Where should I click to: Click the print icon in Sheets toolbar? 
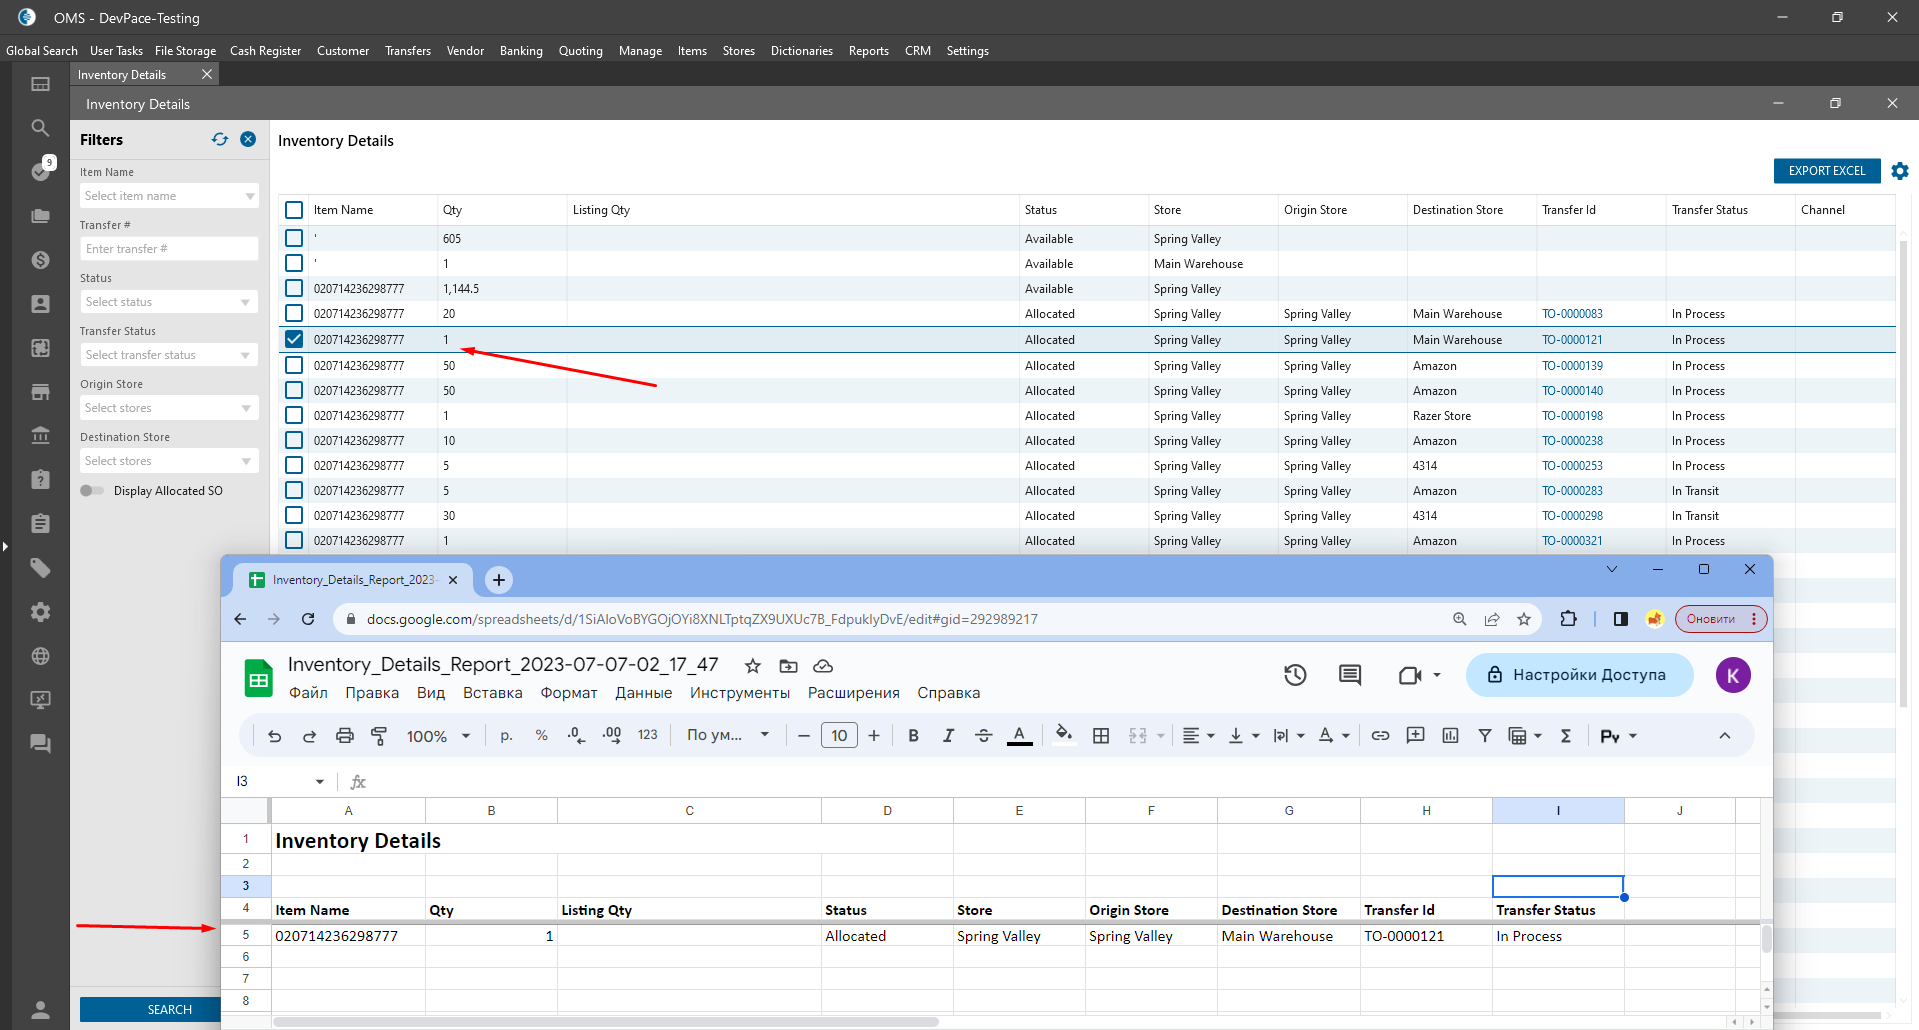[345, 736]
